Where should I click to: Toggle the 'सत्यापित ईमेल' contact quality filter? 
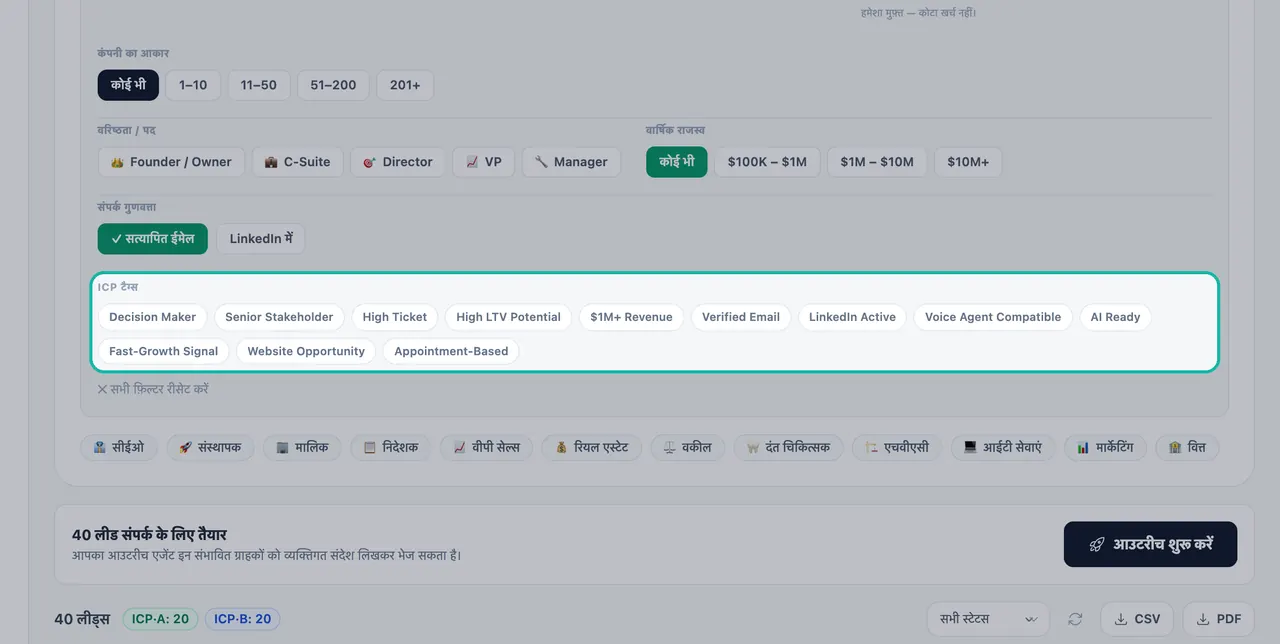point(153,239)
